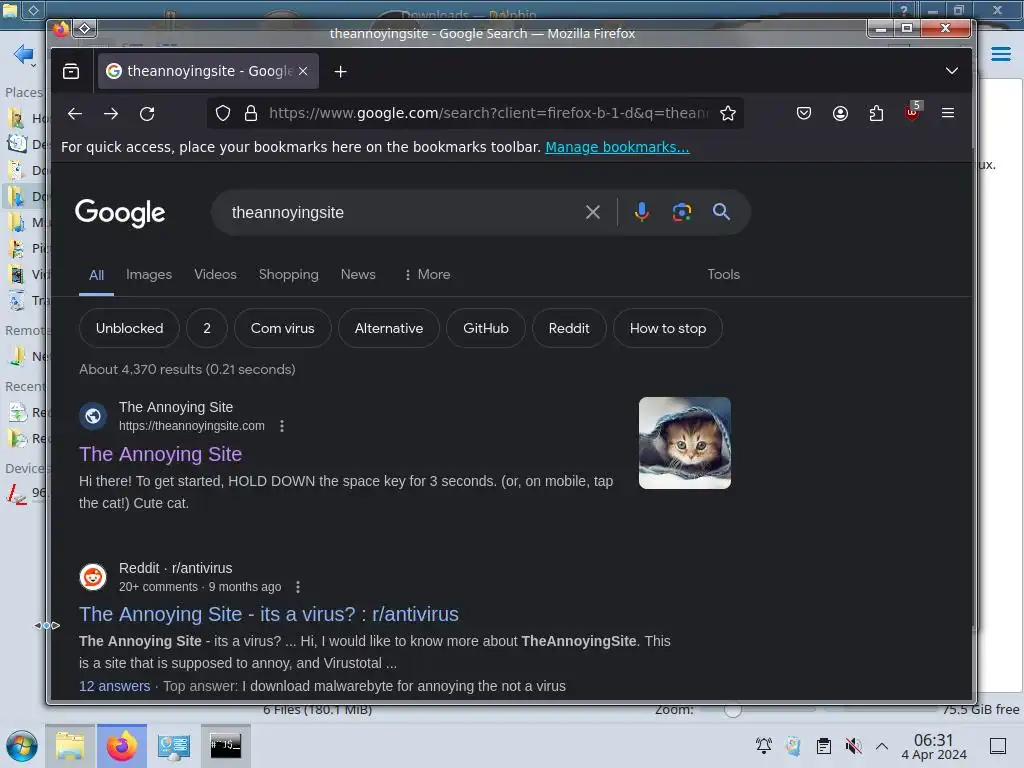1024x768 pixels.
Task: Click the Google logo
Action: tap(120, 213)
